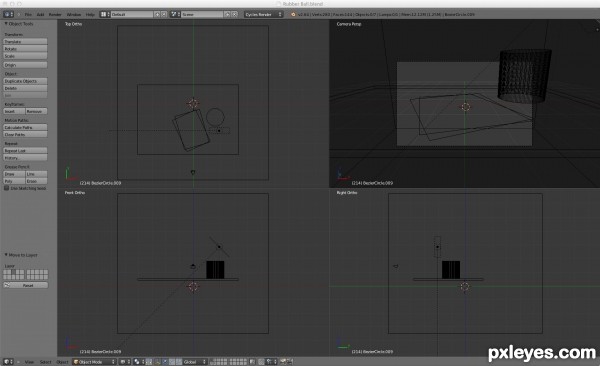
Task: Click Clear Paths button
Action: click(25, 134)
